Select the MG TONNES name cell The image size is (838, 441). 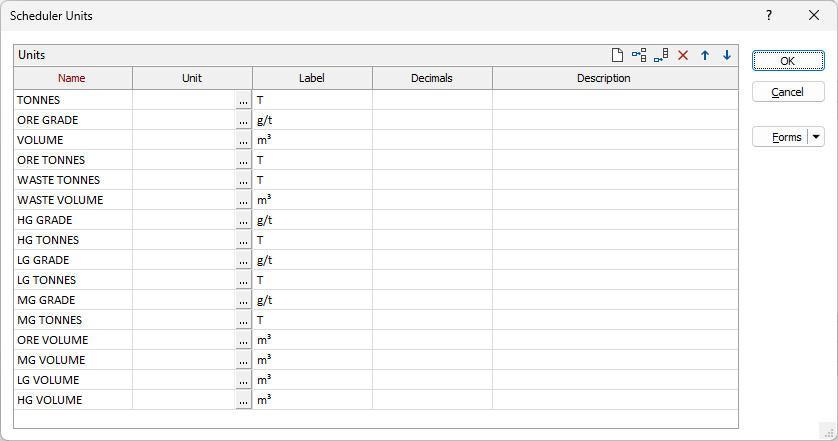(x=73, y=320)
